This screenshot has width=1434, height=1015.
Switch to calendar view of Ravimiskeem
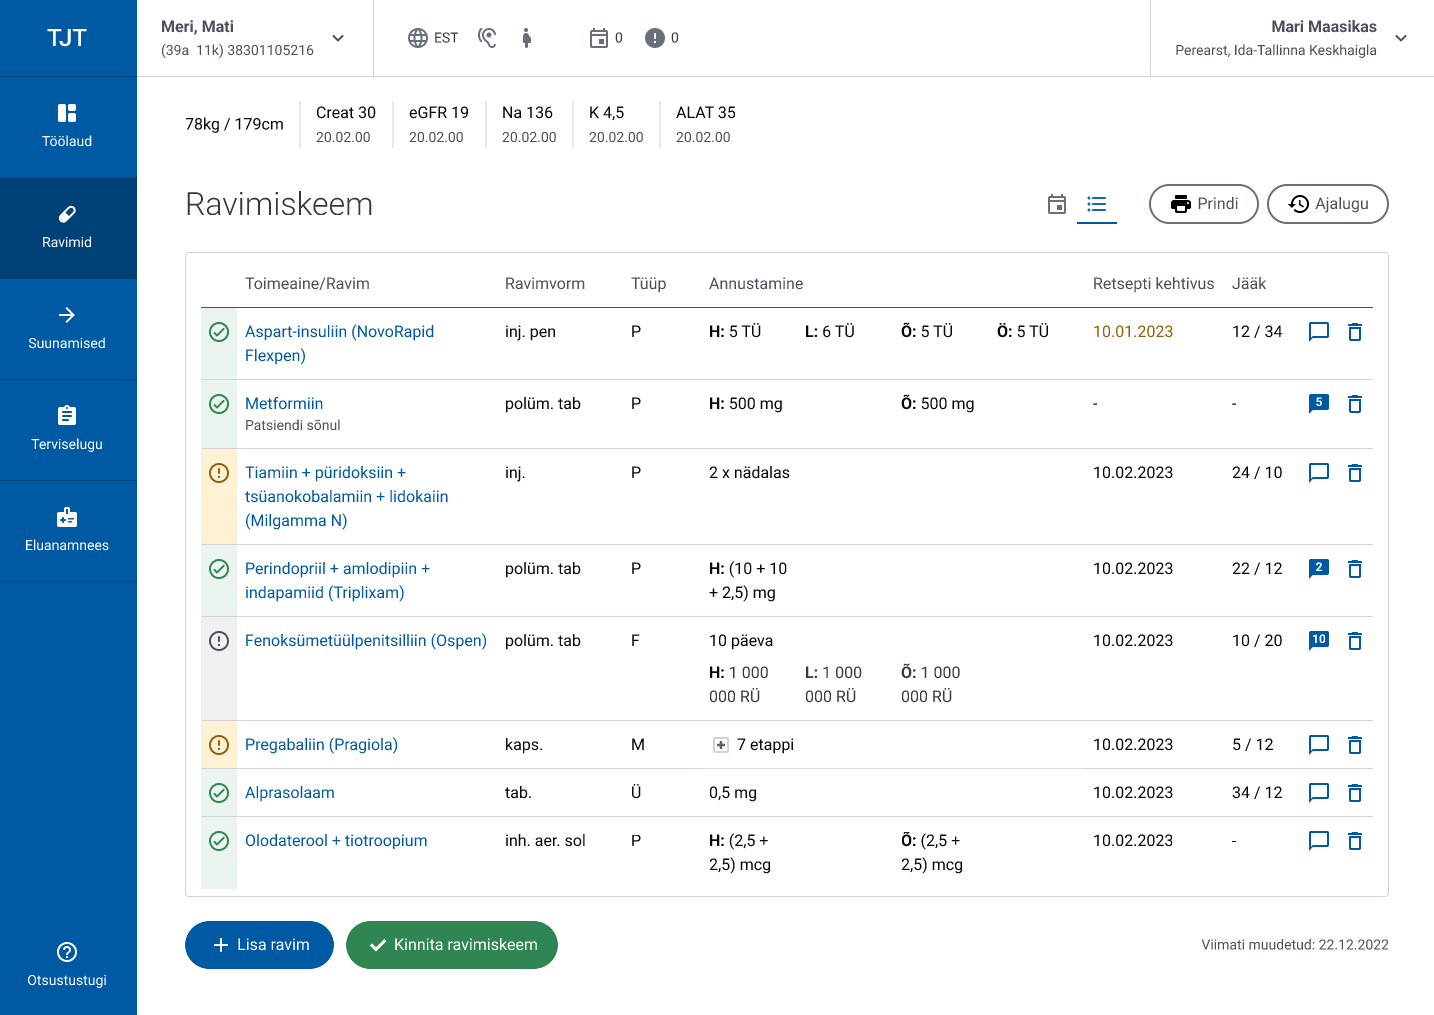coord(1056,204)
